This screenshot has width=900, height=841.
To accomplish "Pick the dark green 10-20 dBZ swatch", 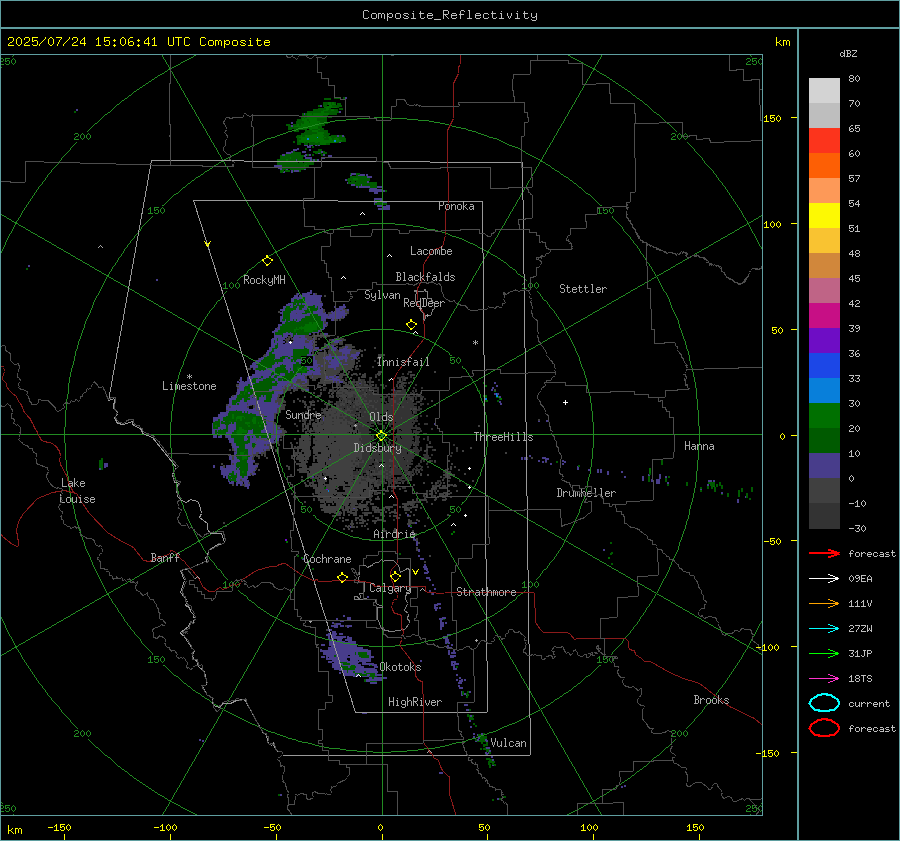I will (824, 441).
